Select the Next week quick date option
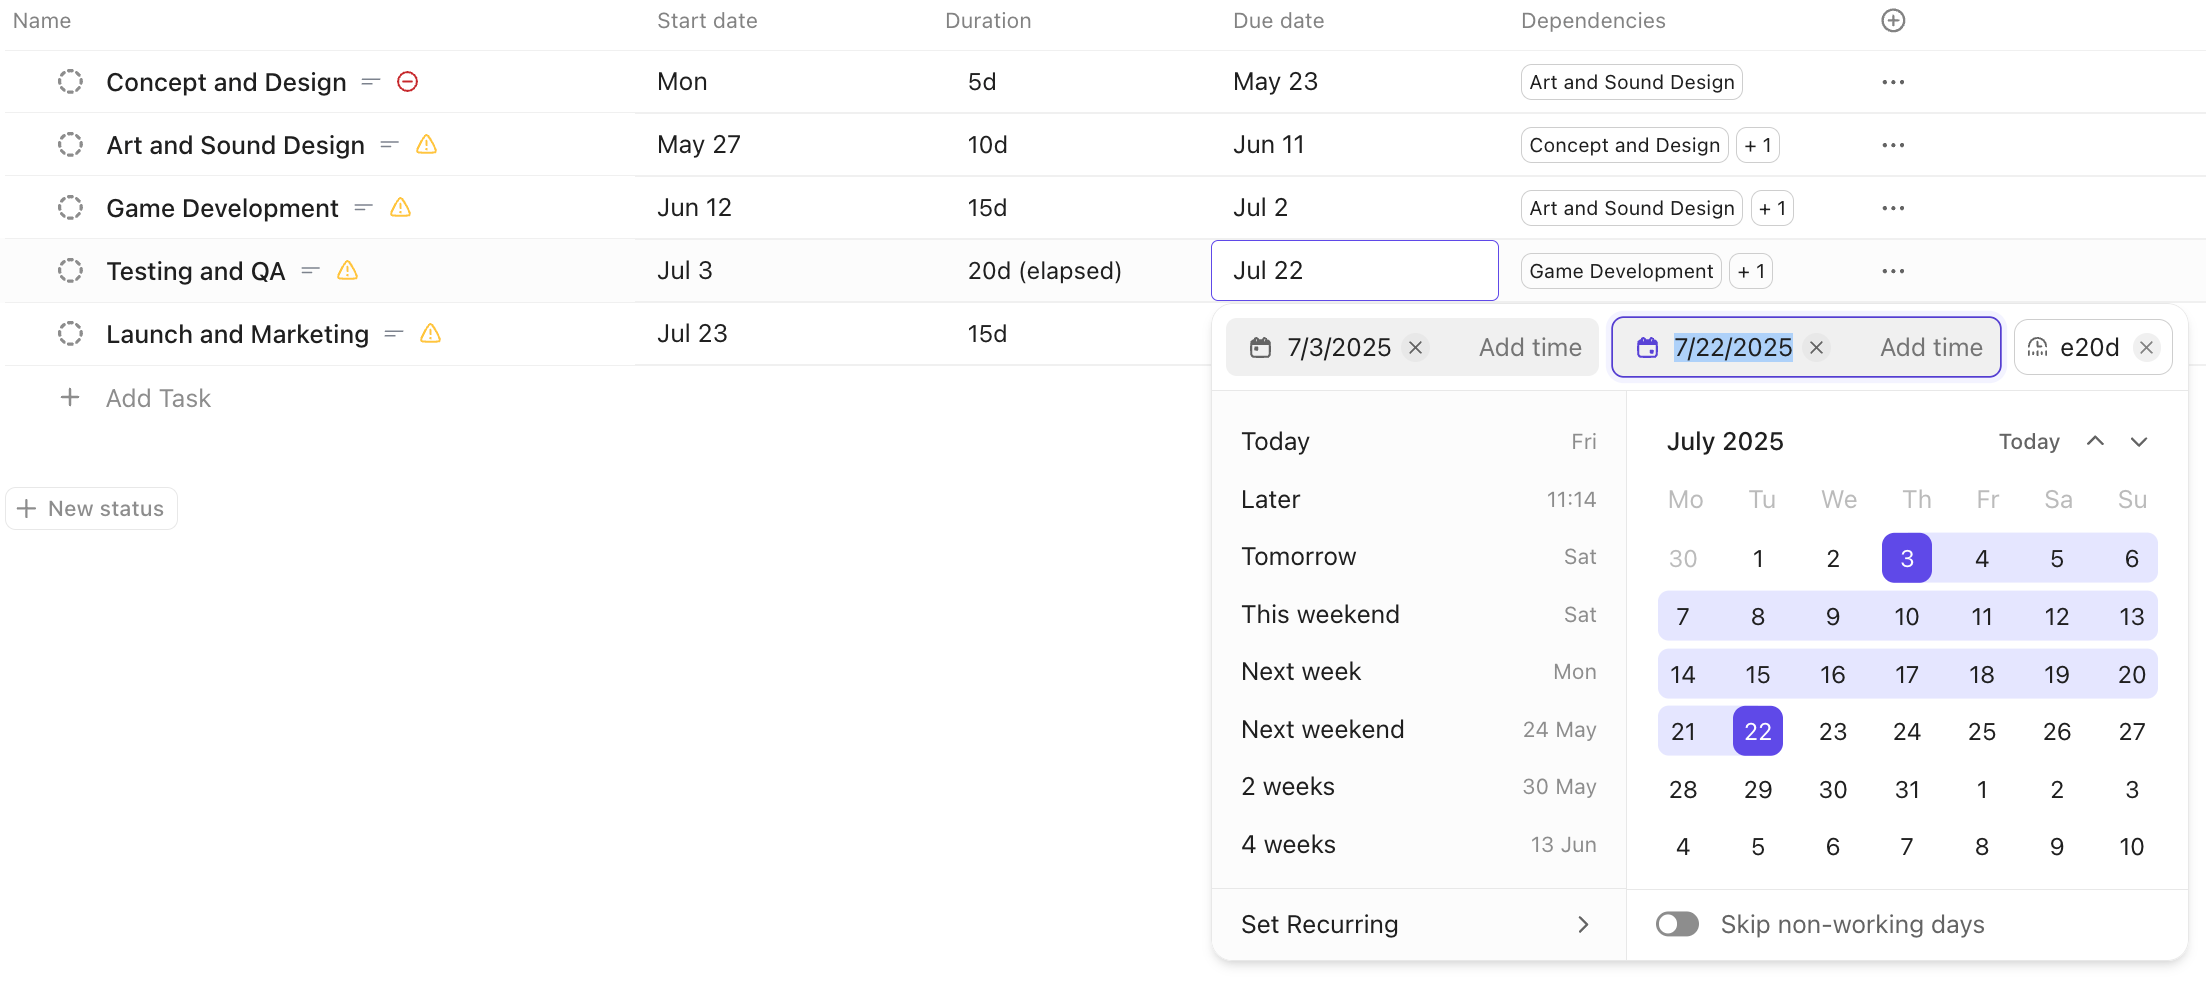Image resolution: width=2206 pixels, height=992 pixels. click(x=1419, y=672)
